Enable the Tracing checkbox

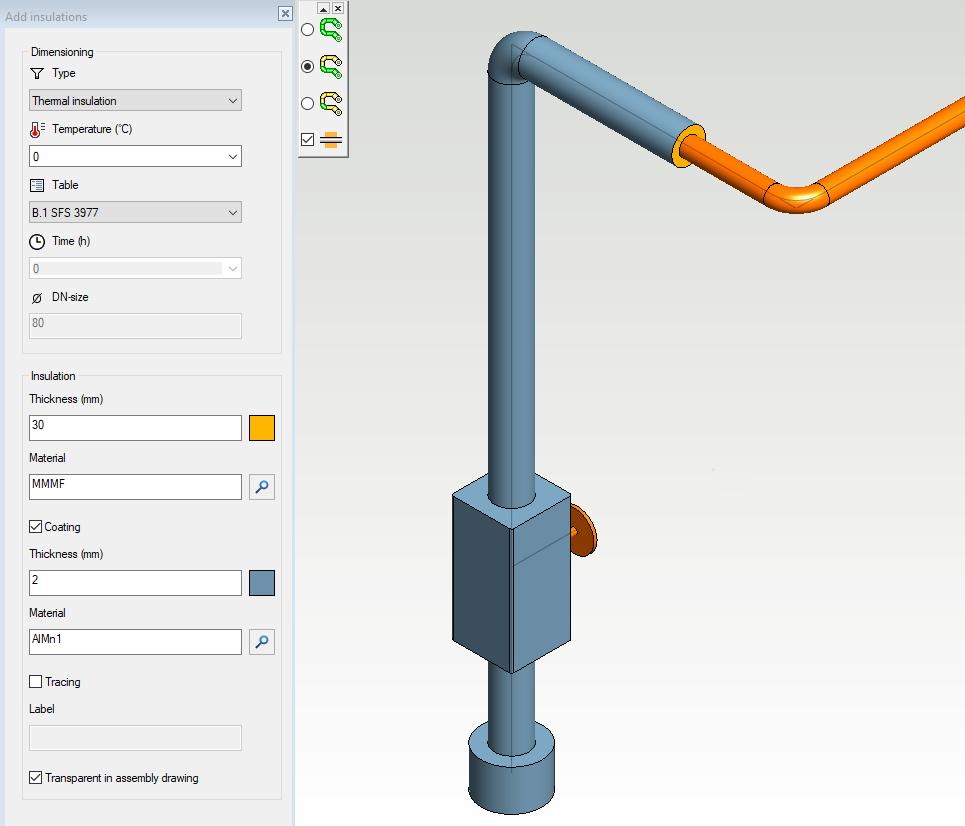point(36,682)
